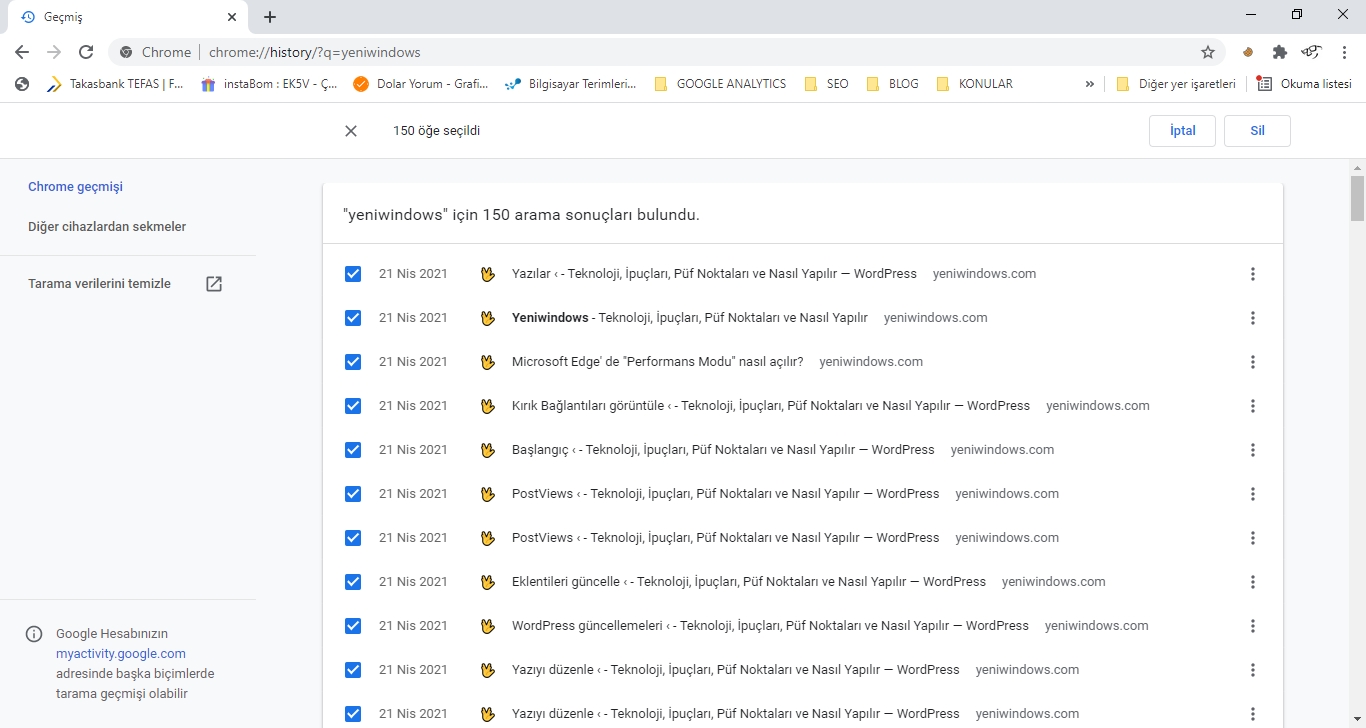Uncheck the Microsoft Edge Performans Modu entry

pyautogui.click(x=353, y=362)
